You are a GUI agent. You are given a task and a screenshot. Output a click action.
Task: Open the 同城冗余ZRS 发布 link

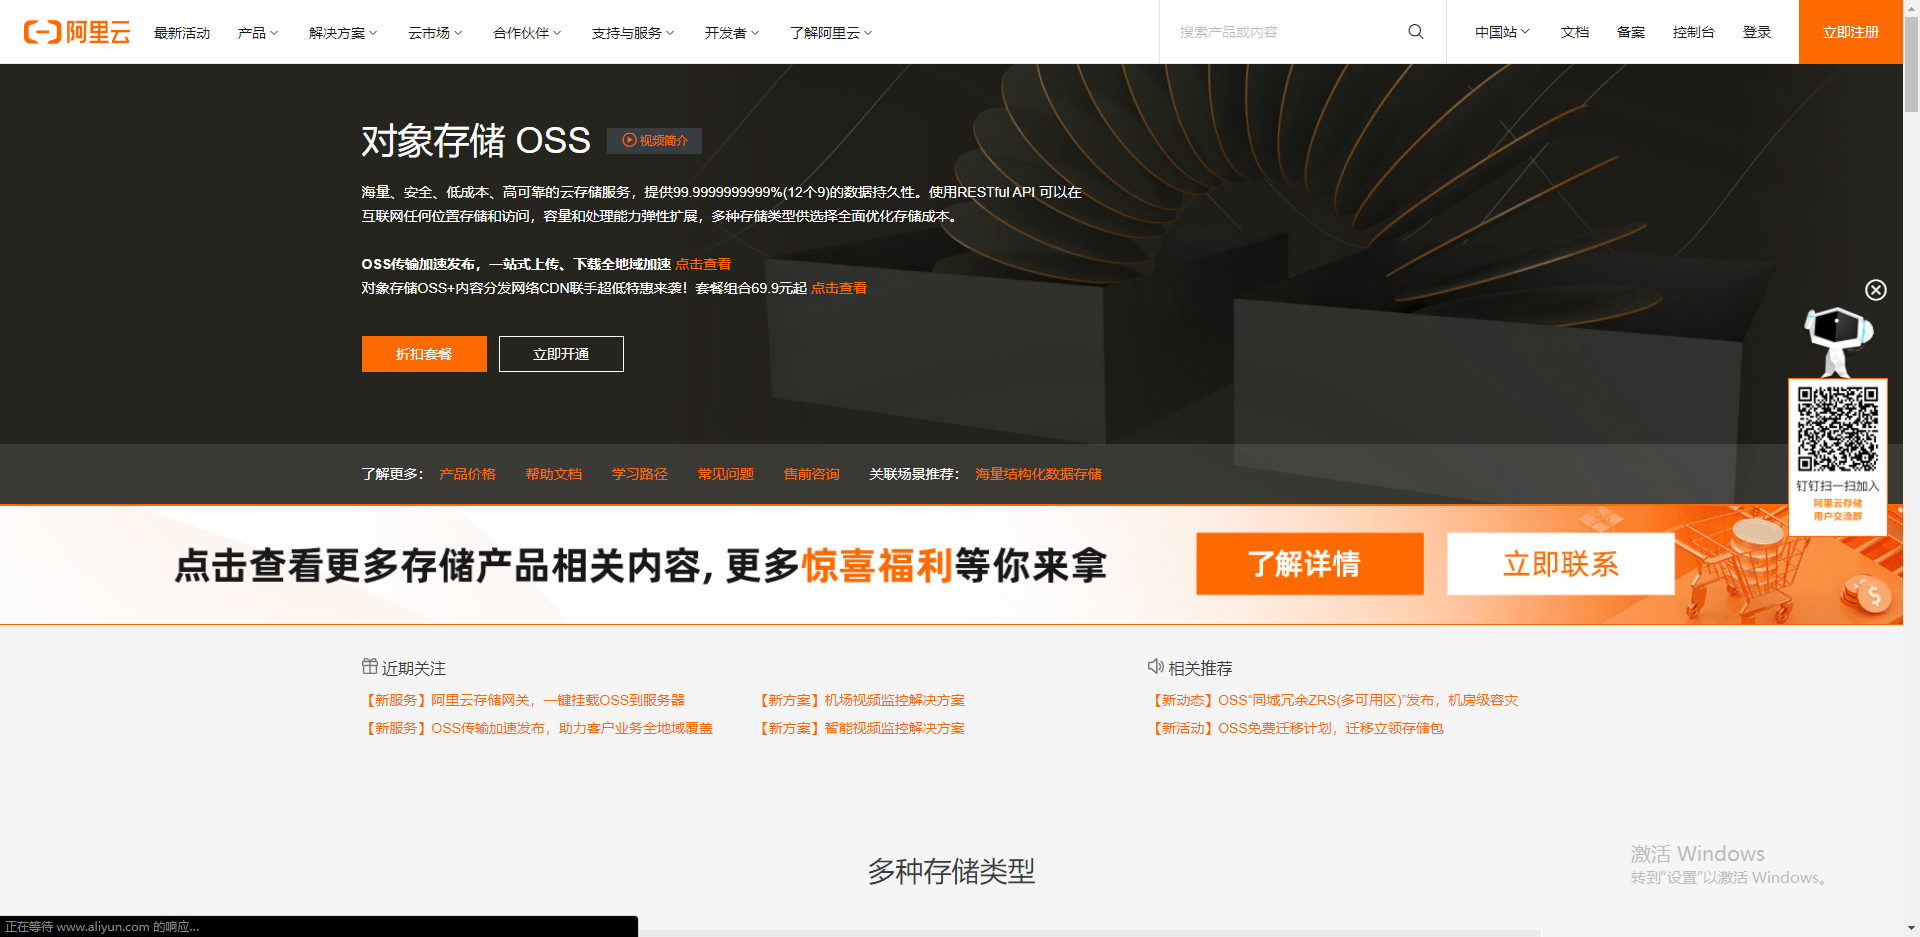(x=1334, y=700)
